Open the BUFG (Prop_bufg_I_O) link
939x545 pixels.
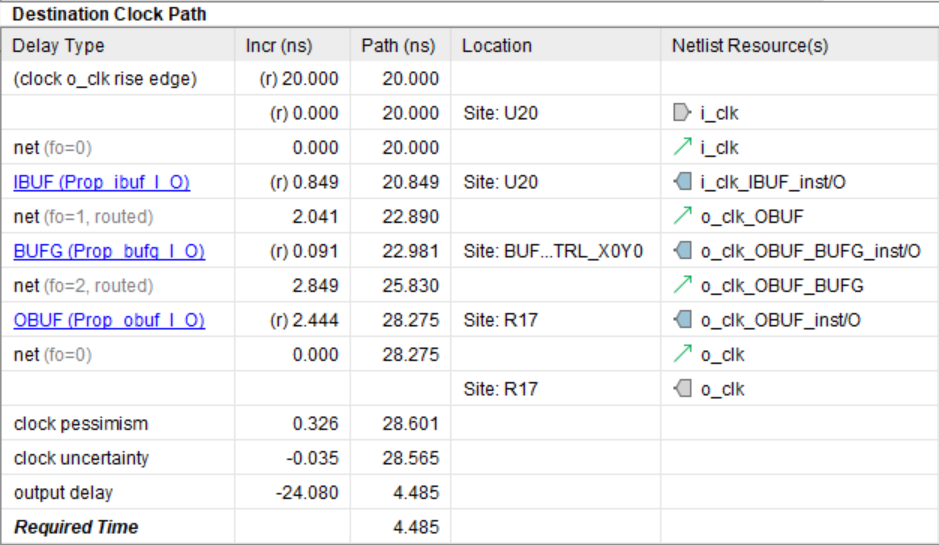pos(102,251)
